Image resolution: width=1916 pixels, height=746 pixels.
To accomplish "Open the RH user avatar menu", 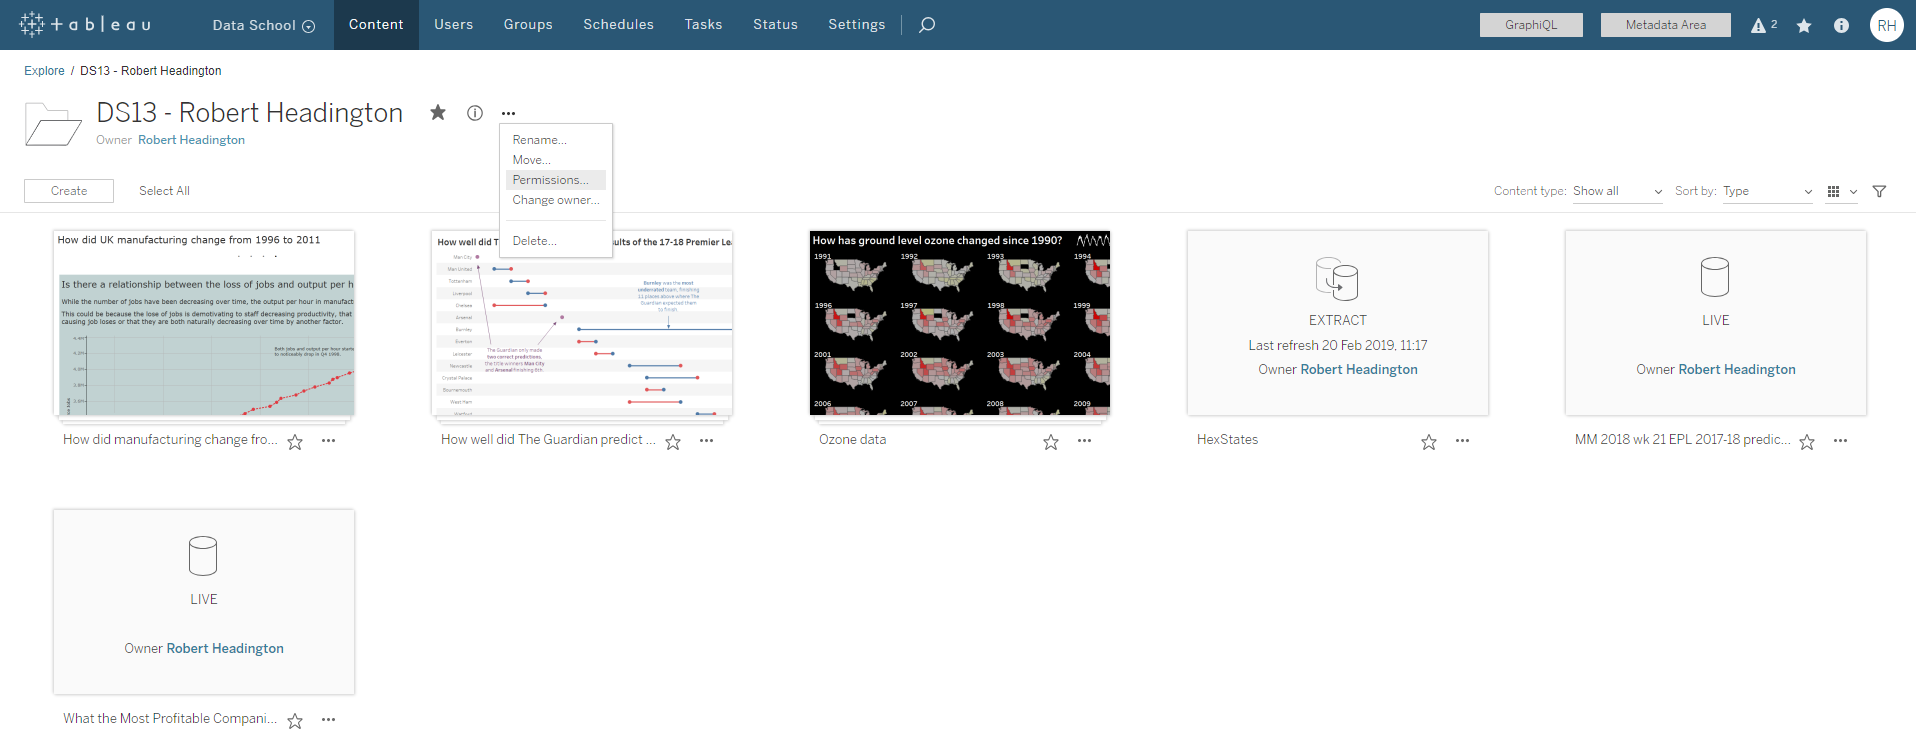I will [x=1886, y=25].
